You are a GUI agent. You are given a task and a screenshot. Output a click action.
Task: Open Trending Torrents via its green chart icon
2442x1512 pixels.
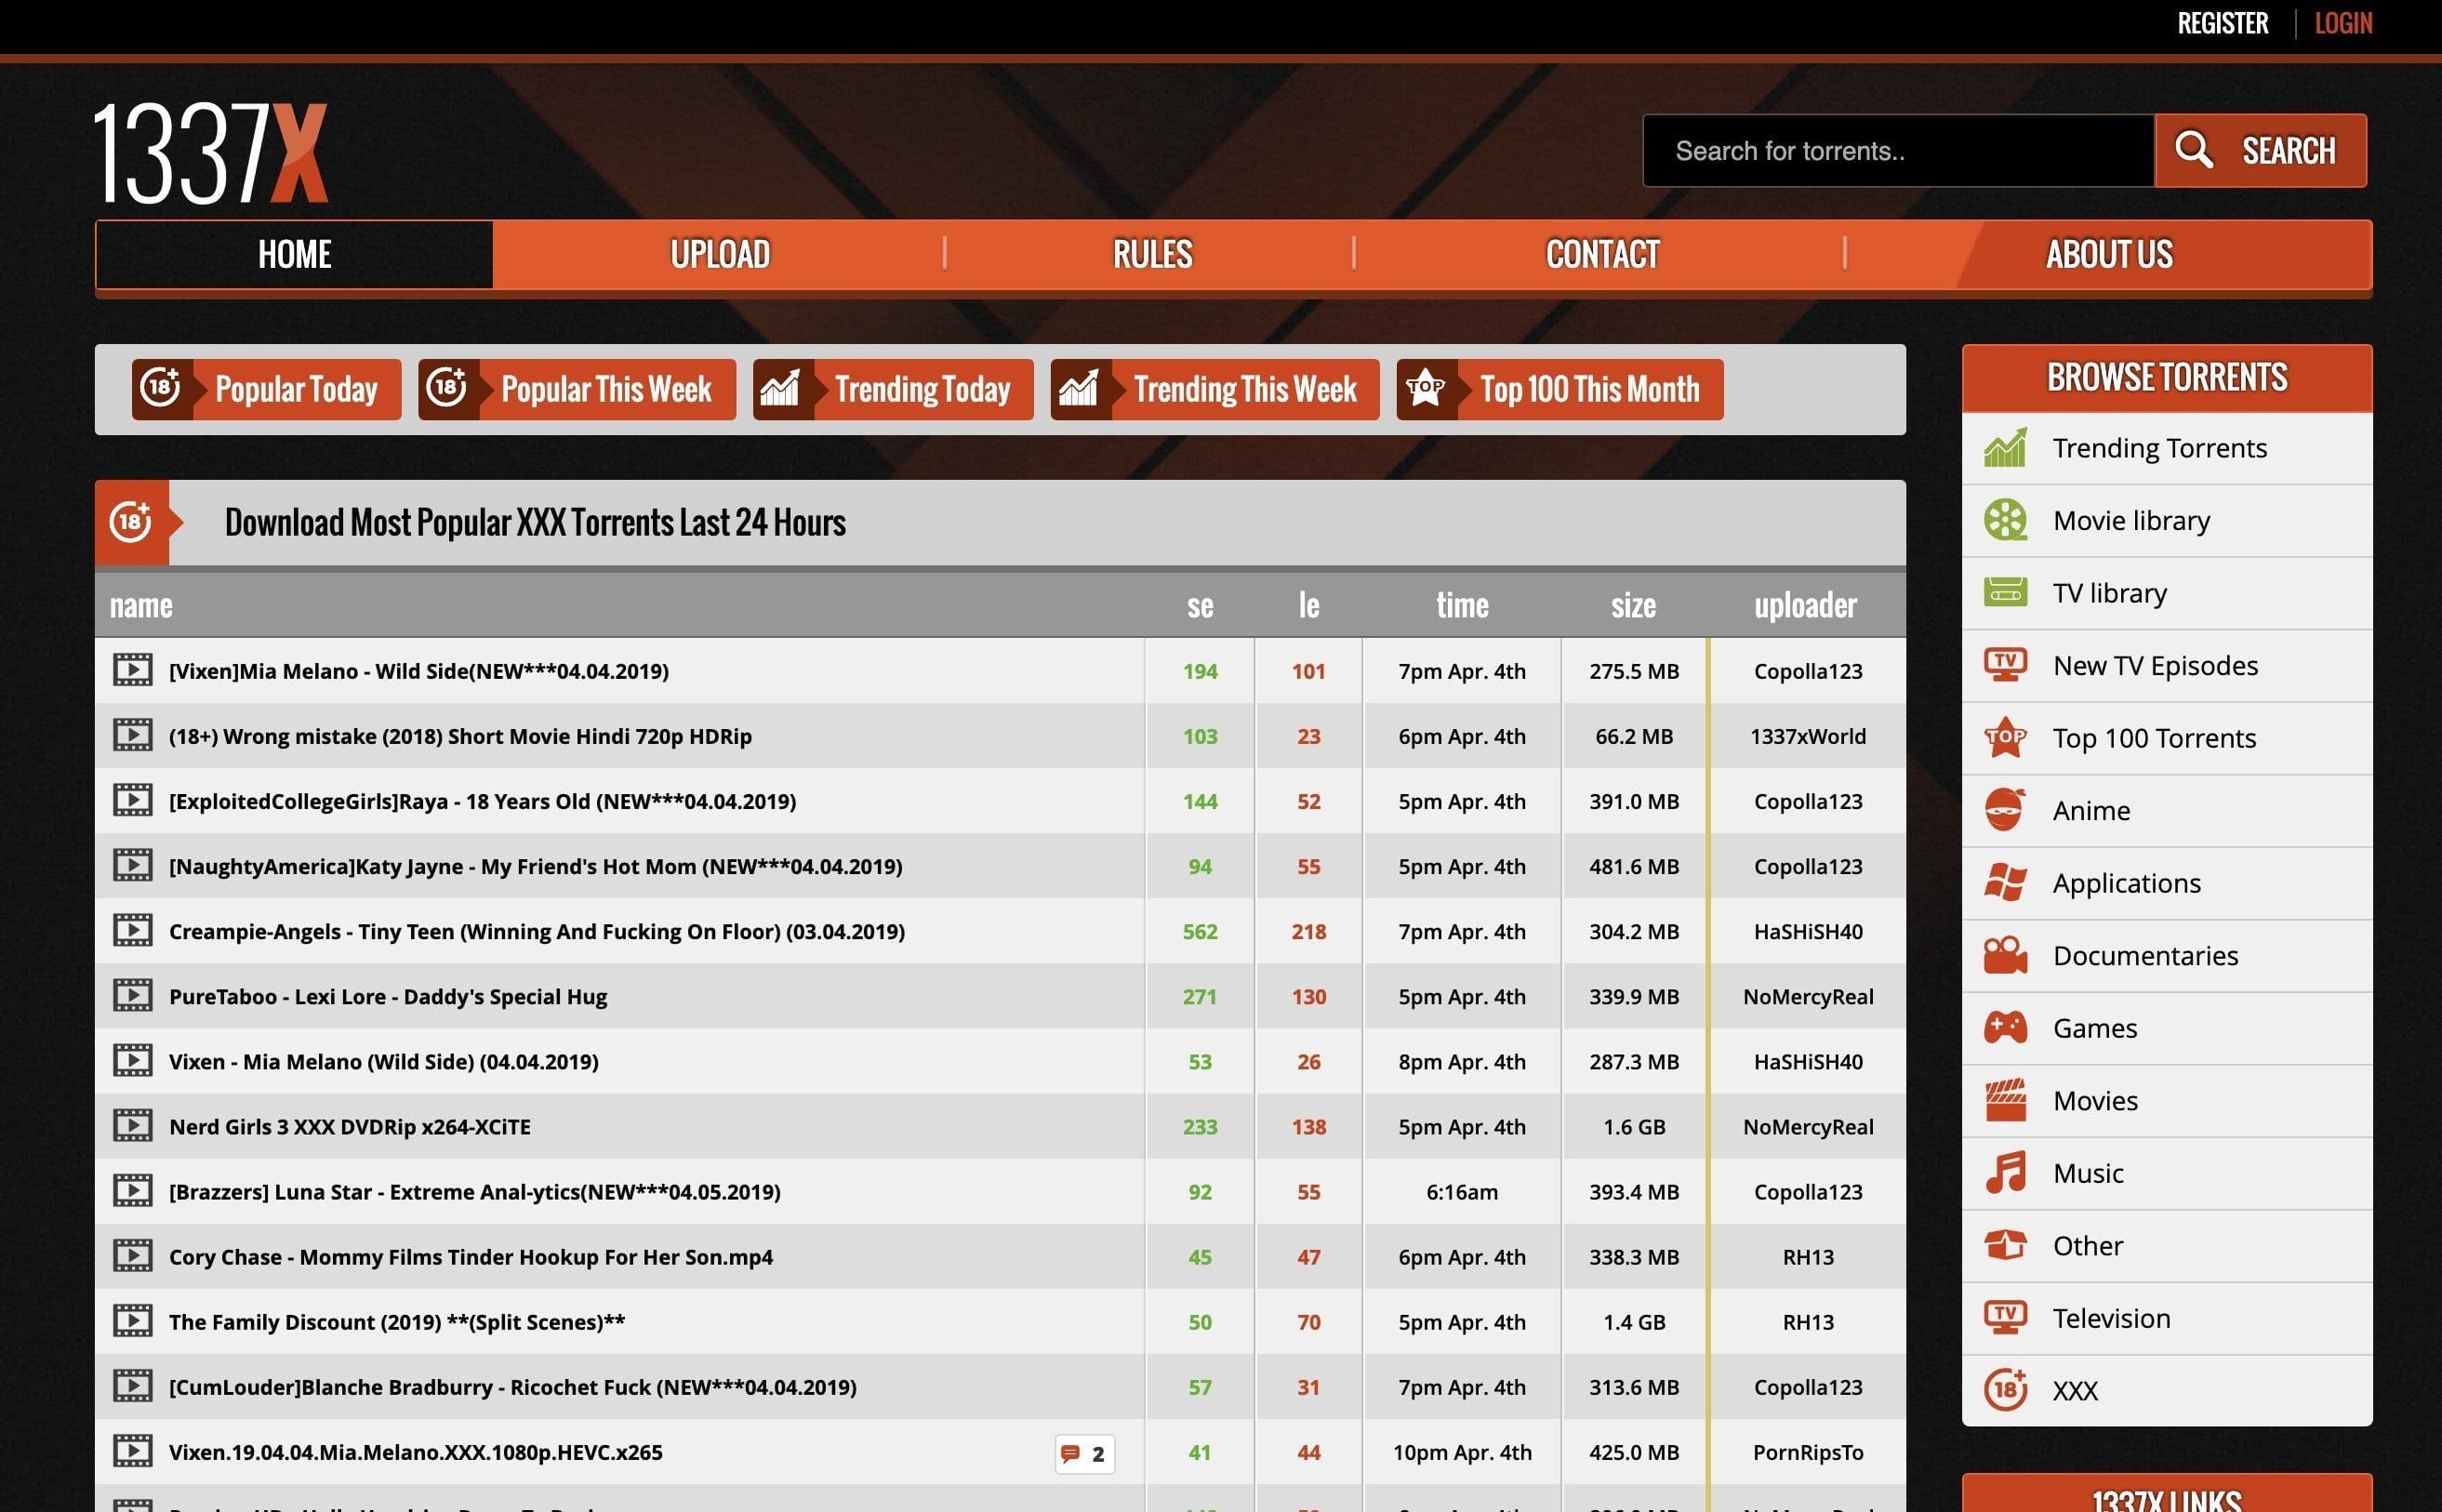tap(2005, 447)
